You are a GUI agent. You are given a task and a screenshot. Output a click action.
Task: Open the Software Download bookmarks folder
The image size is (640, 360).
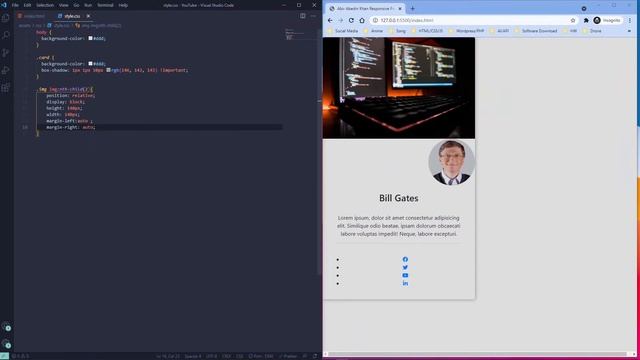[536, 31]
